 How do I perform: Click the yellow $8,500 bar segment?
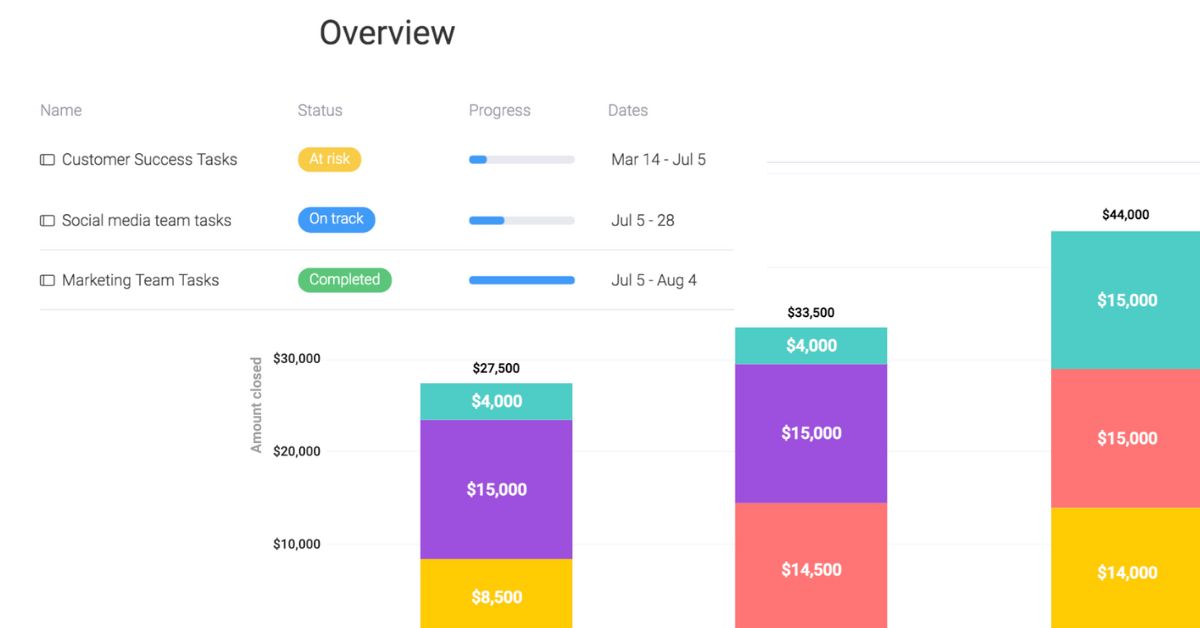[496, 596]
